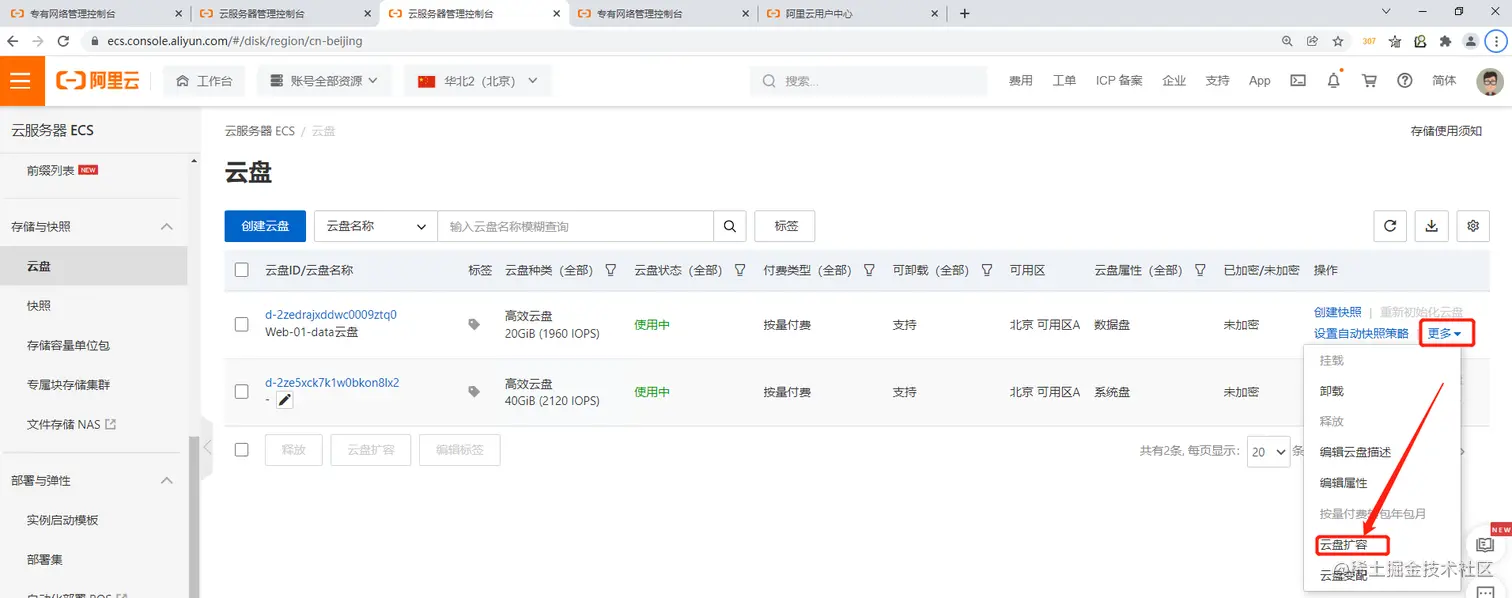Open the 云盘状态 column filter

(740, 270)
